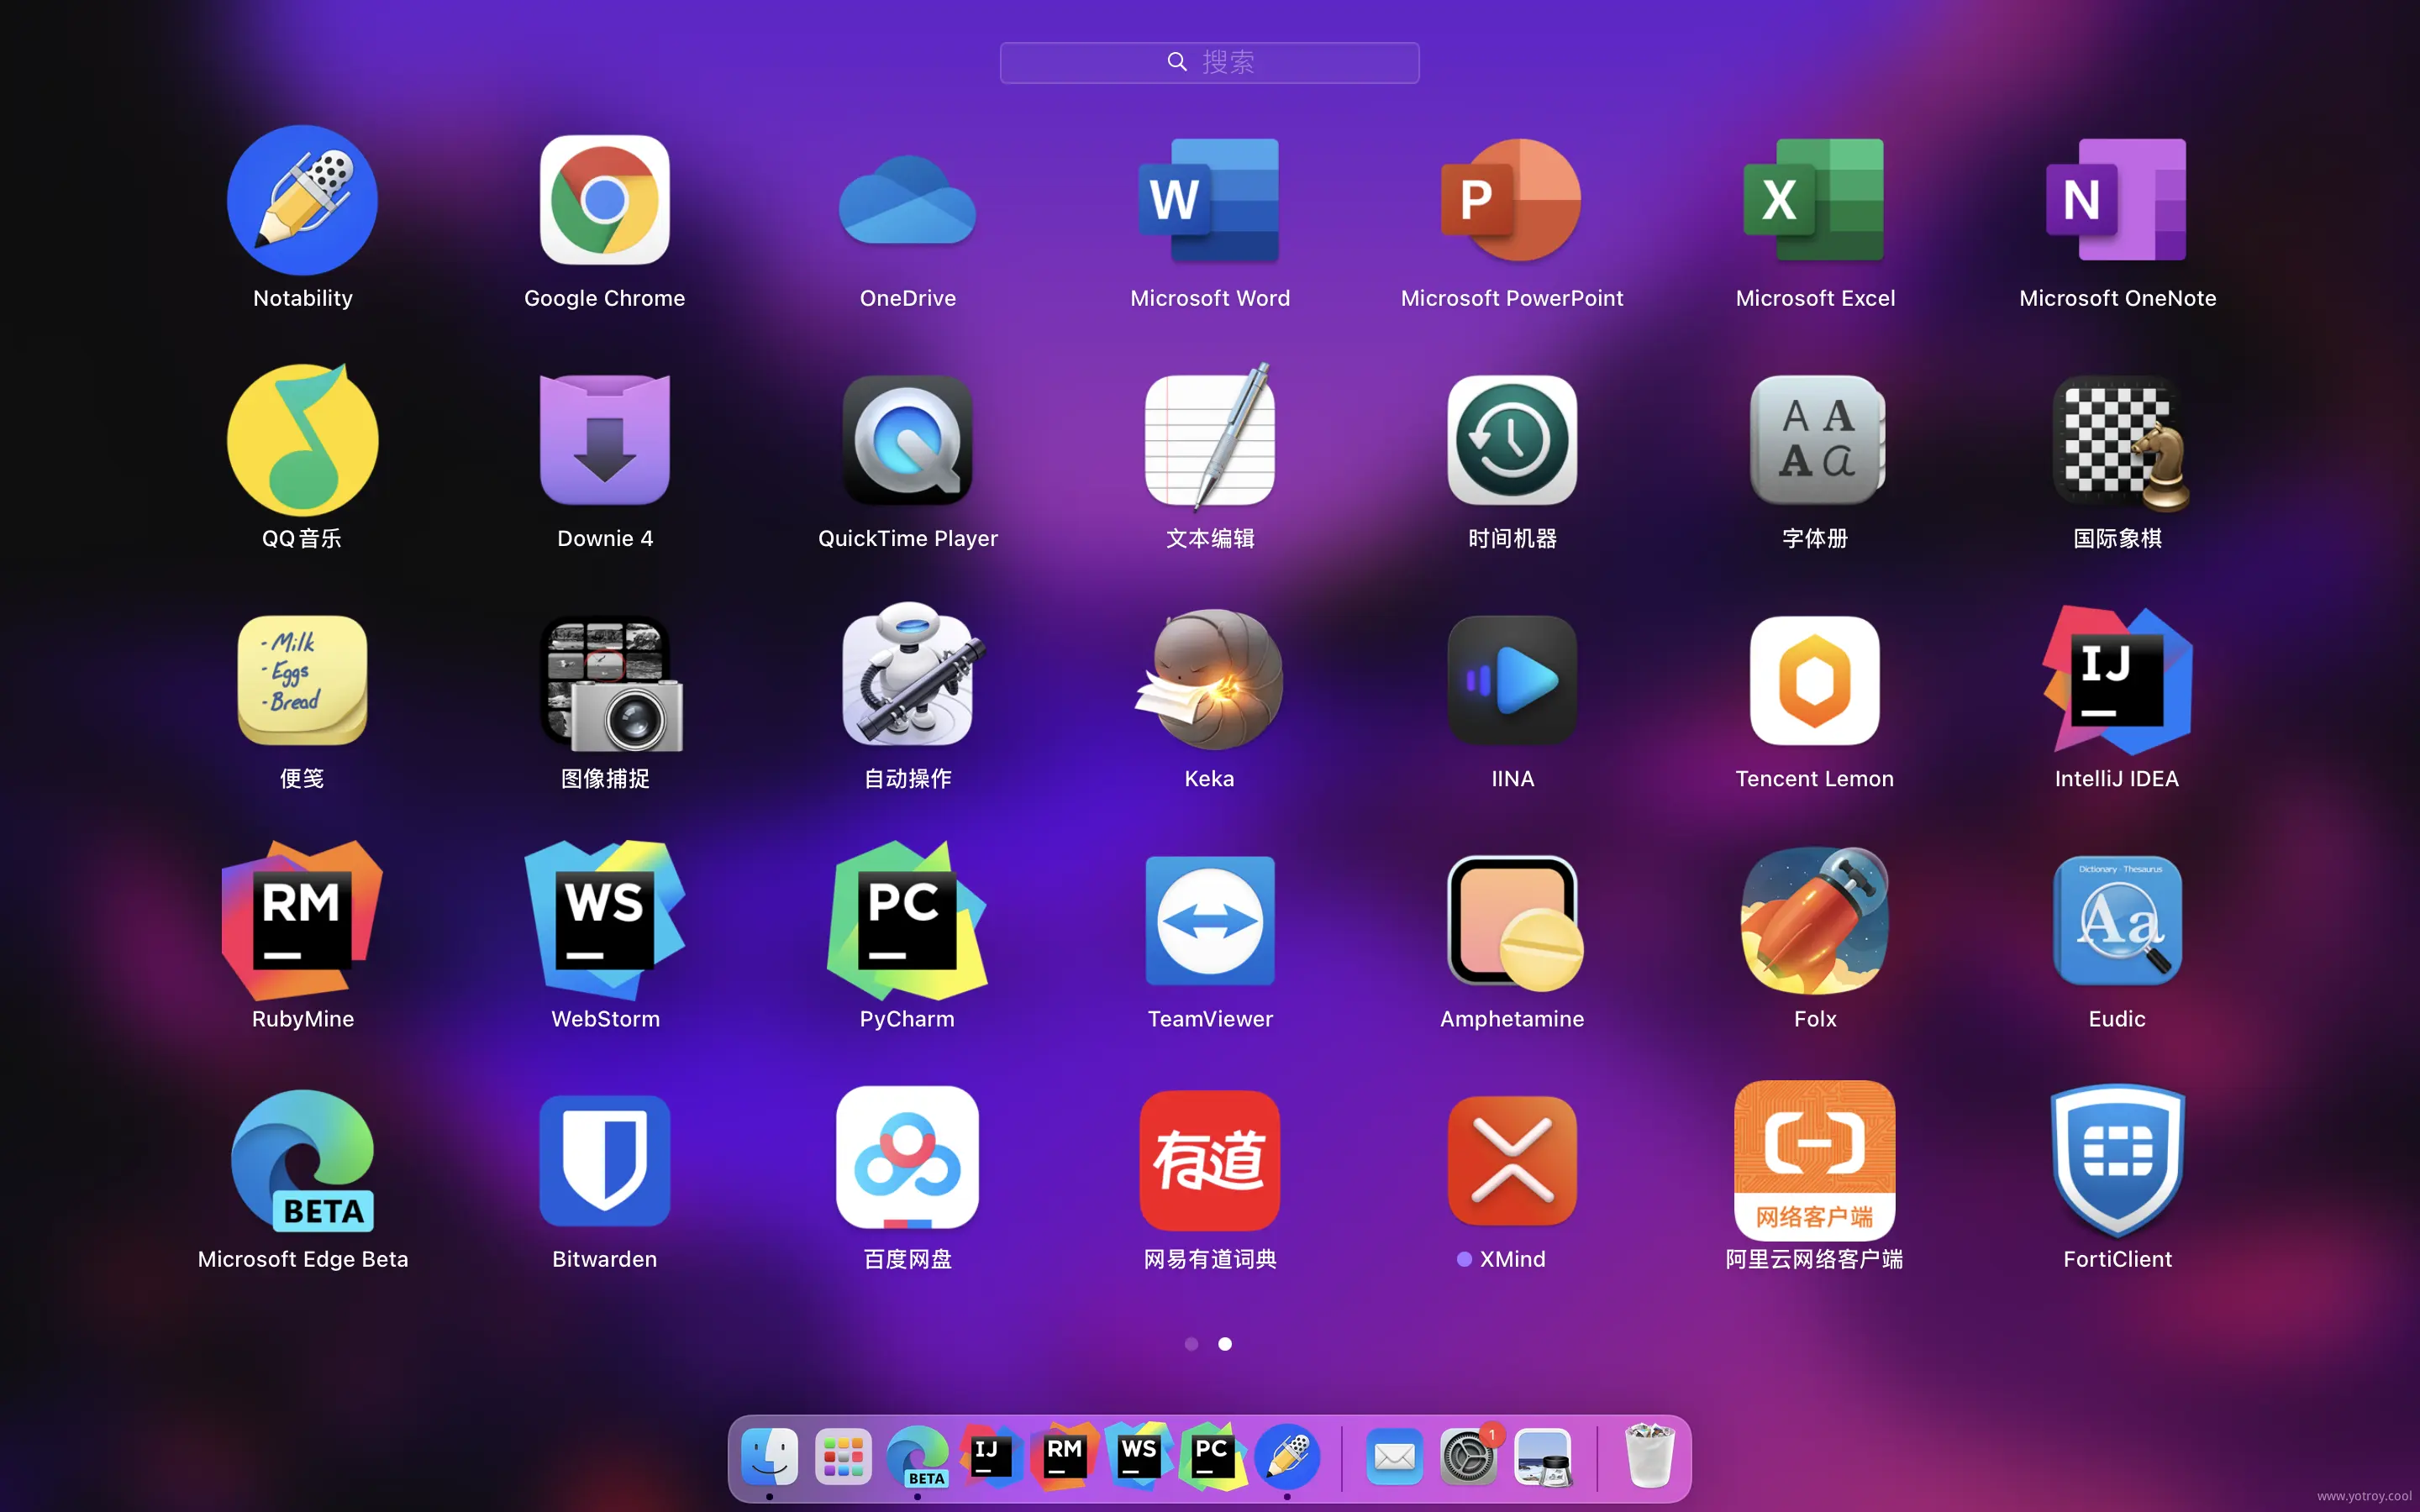Open IntelliJ IDEA from the Dock
This screenshot has height=1512, width=2420.
click(991, 1457)
